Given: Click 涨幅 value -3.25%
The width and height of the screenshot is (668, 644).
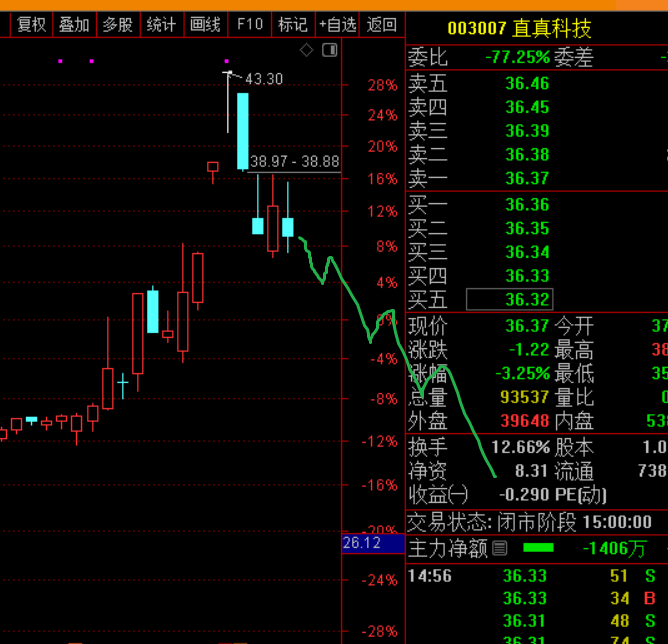Looking at the screenshot, I should click(x=523, y=374).
